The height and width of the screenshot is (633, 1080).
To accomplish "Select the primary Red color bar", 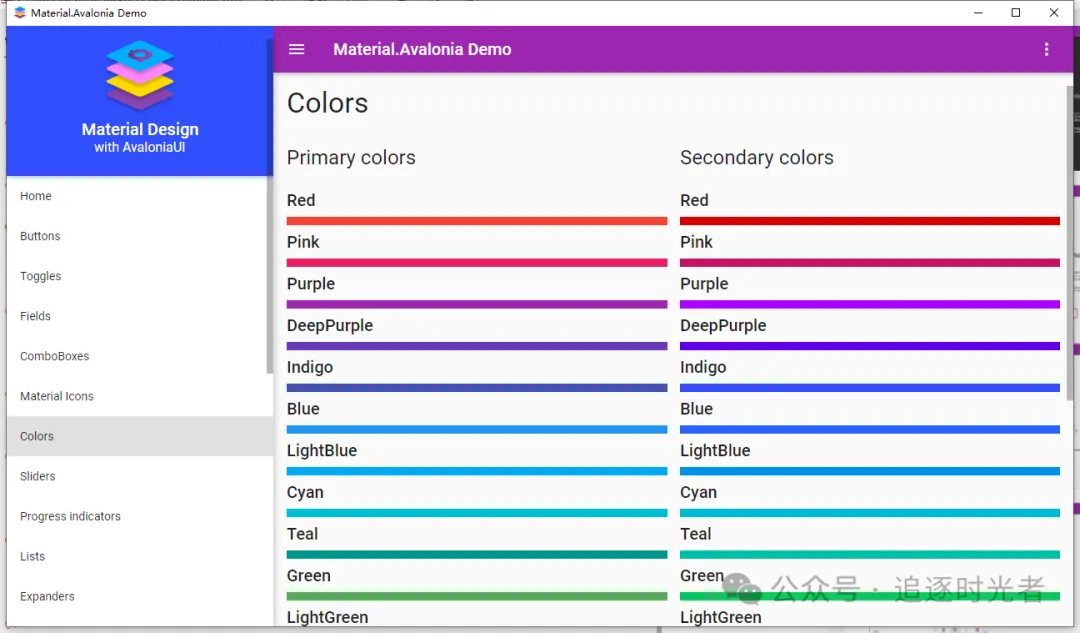I will tap(477, 221).
